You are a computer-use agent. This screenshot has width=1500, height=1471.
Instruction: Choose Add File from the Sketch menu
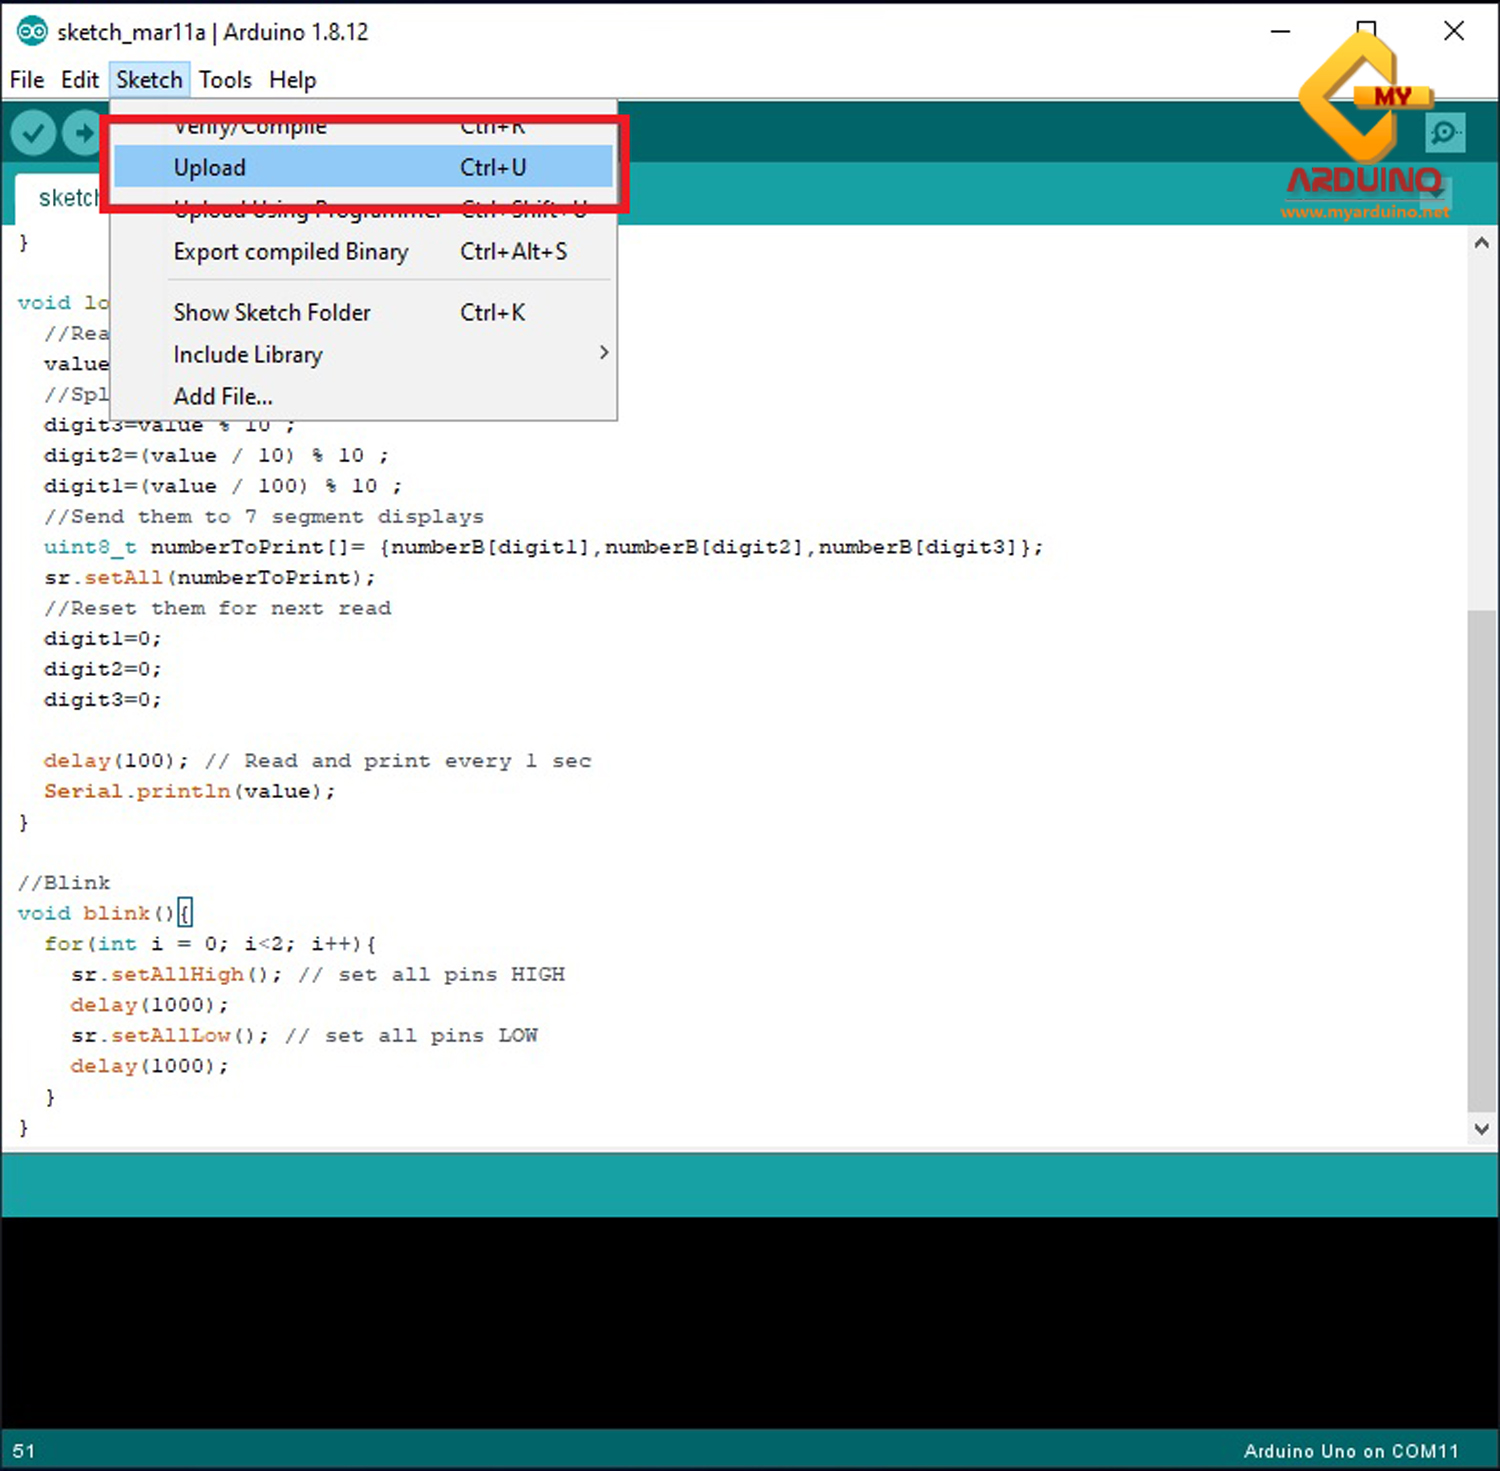pos(222,396)
